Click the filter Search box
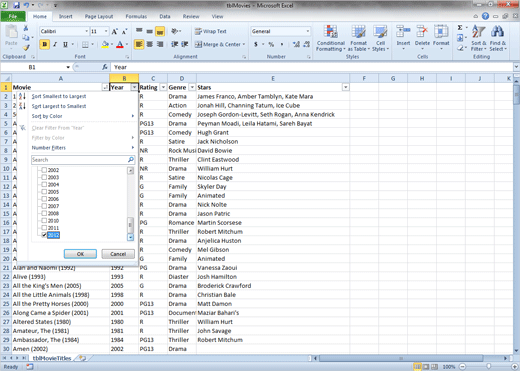This screenshot has height=371, width=520. (83, 160)
